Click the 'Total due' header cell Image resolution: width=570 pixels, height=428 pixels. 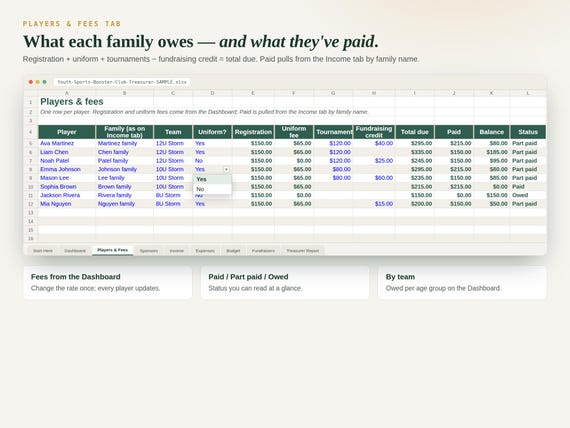pos(415,132)
